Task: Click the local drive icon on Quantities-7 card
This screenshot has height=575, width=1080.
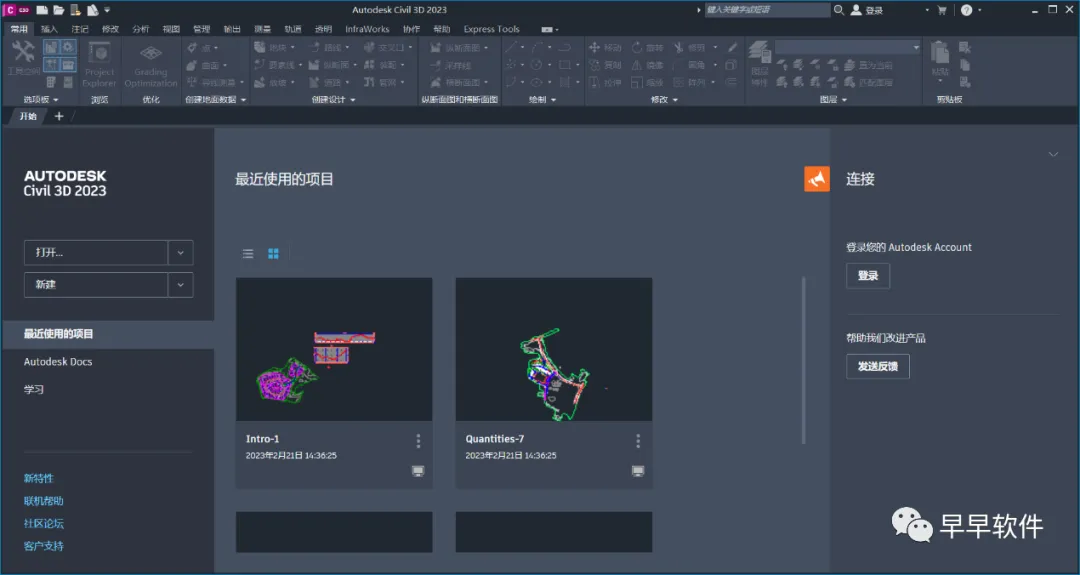Action: 638,471
